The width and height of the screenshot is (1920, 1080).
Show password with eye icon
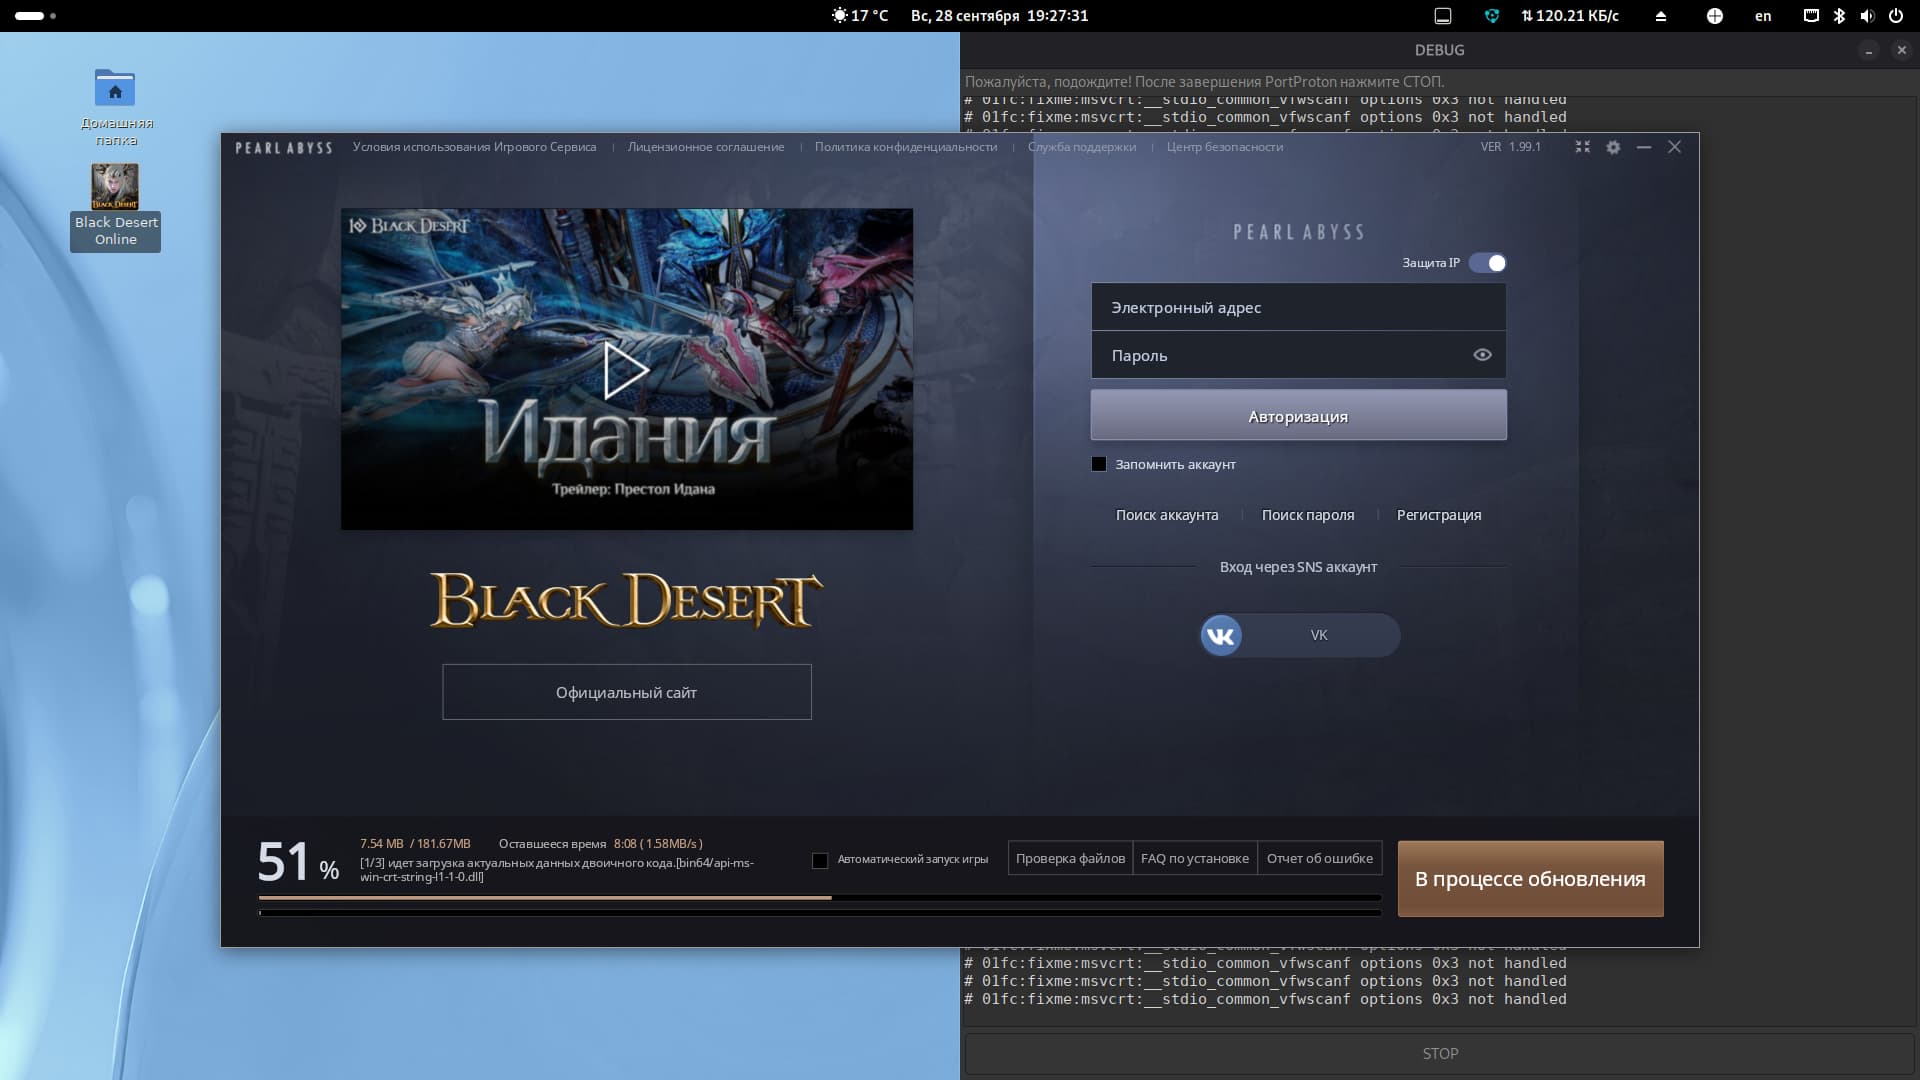[1482, 355]
